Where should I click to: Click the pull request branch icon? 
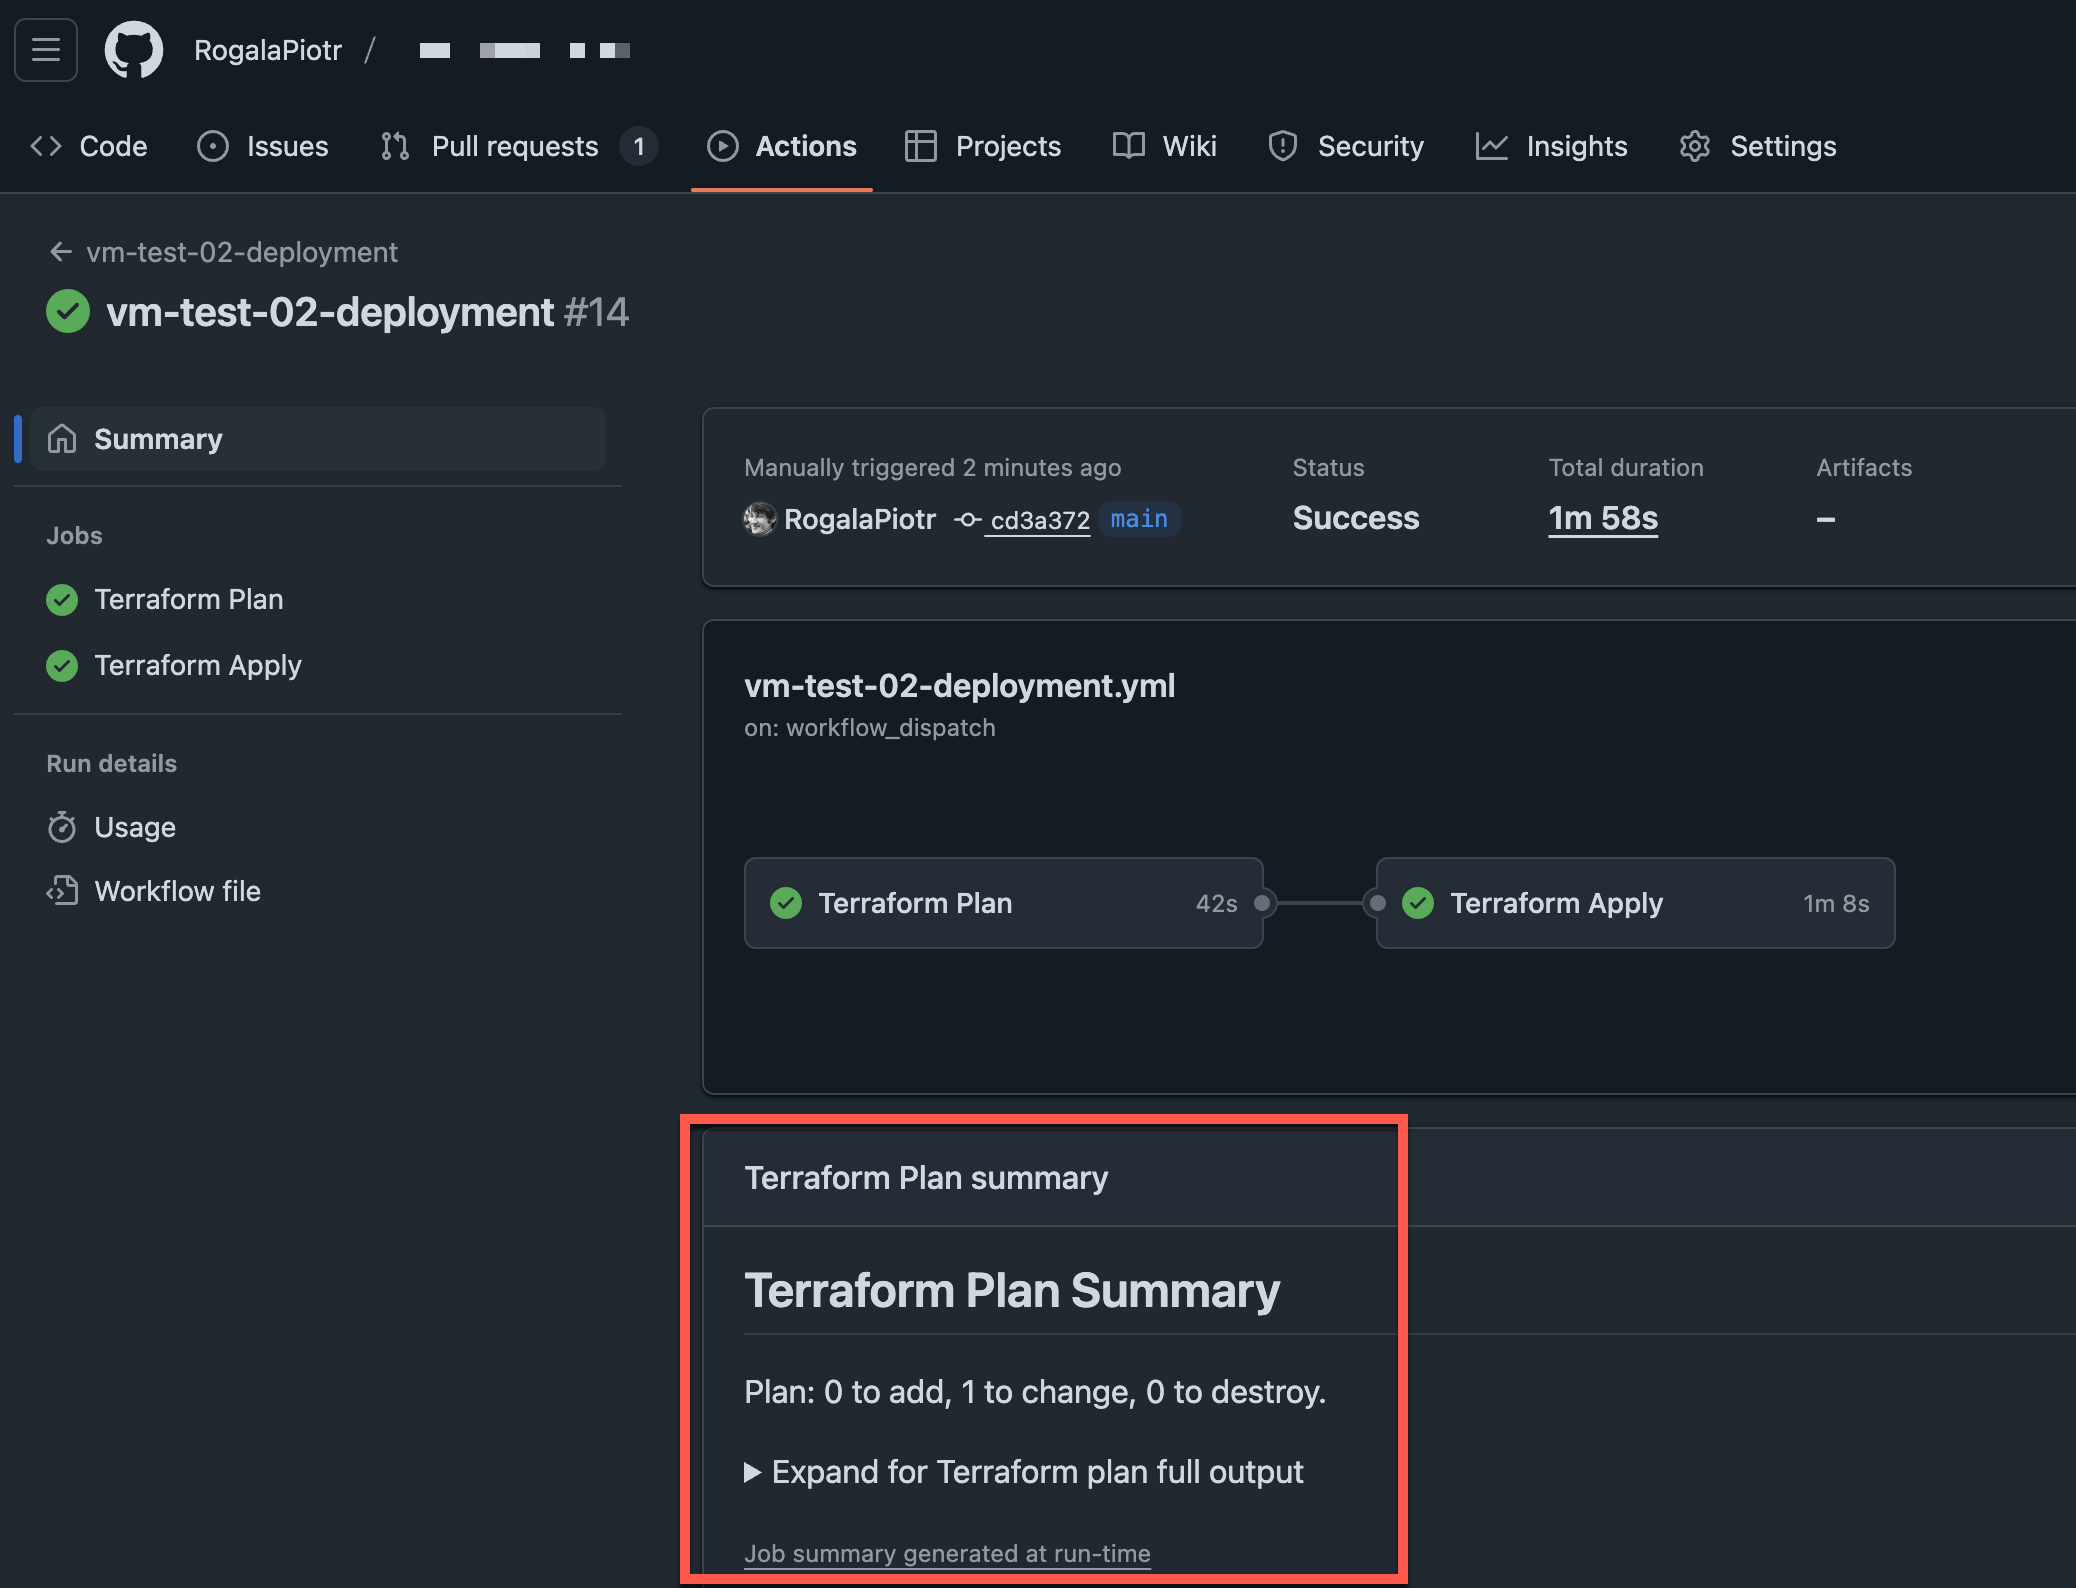(x=395, y=146)
